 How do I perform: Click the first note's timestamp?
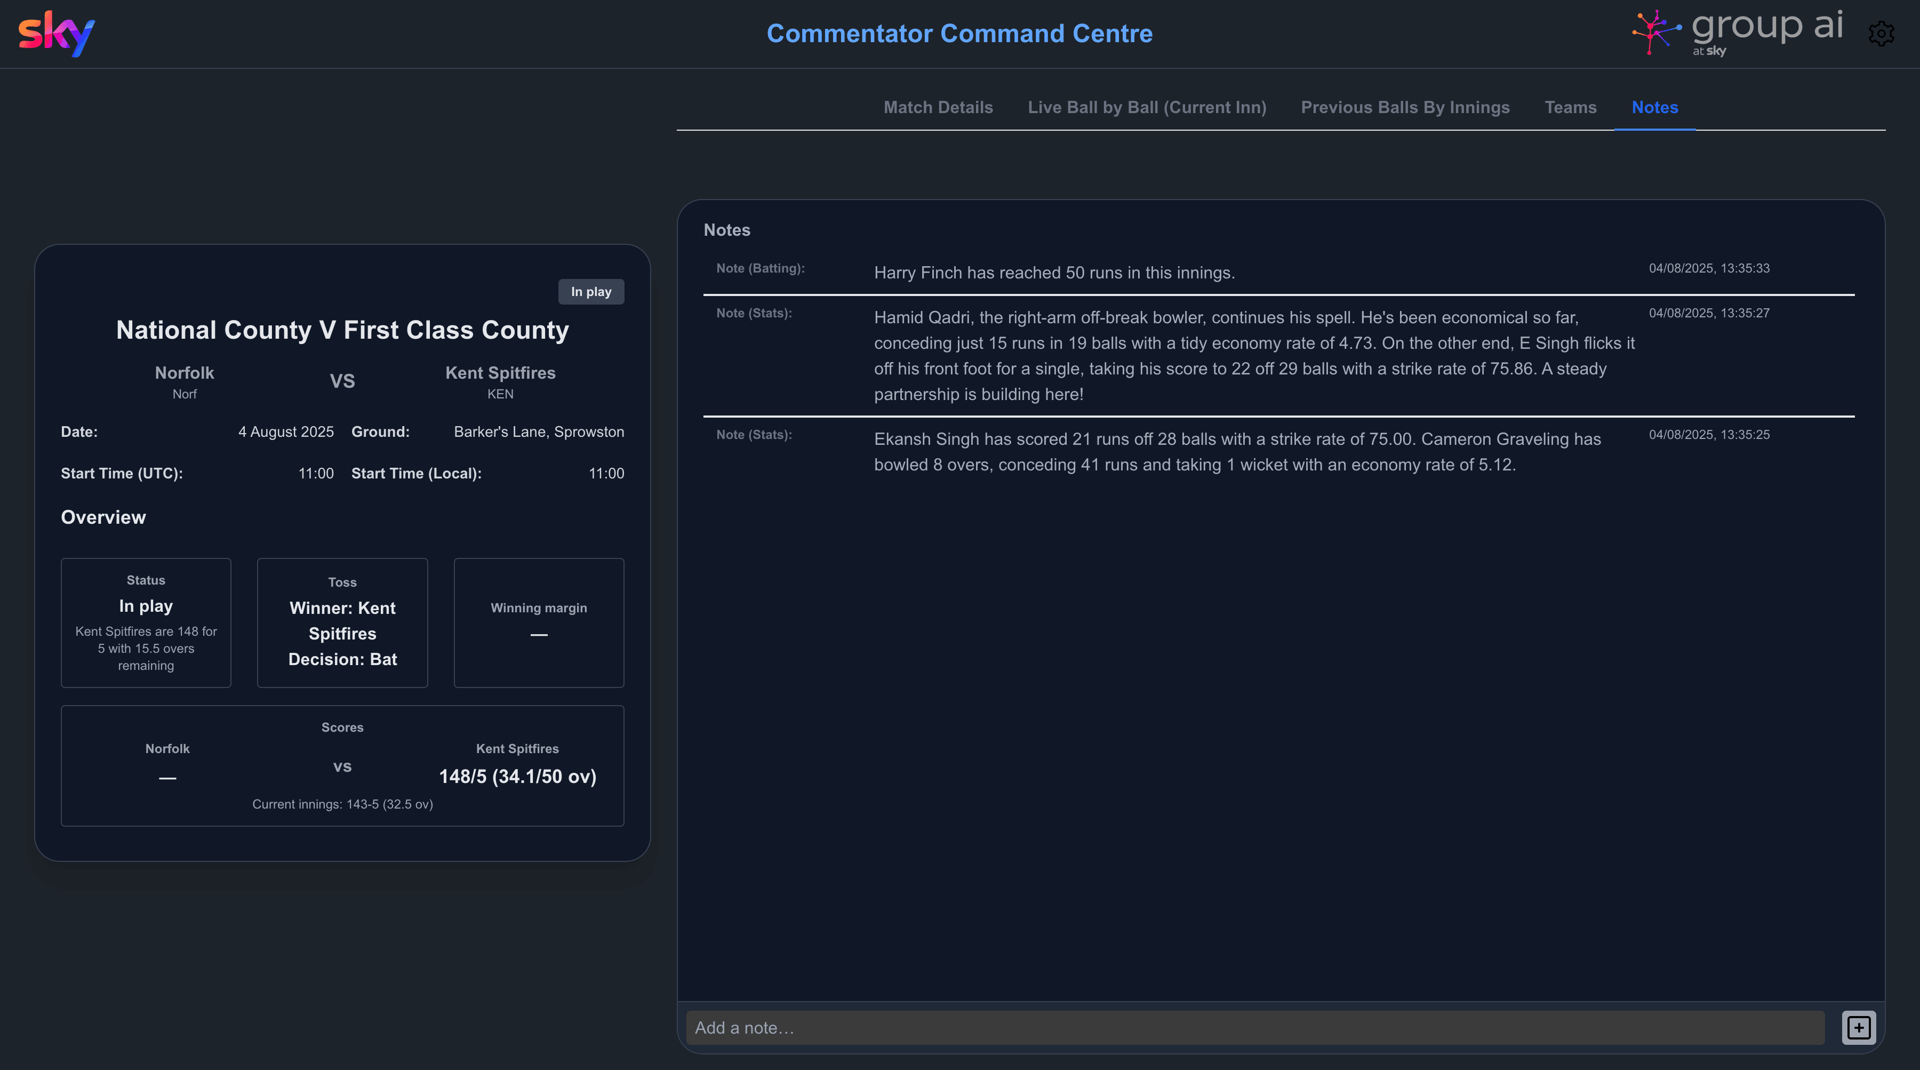pos(1709,268)
